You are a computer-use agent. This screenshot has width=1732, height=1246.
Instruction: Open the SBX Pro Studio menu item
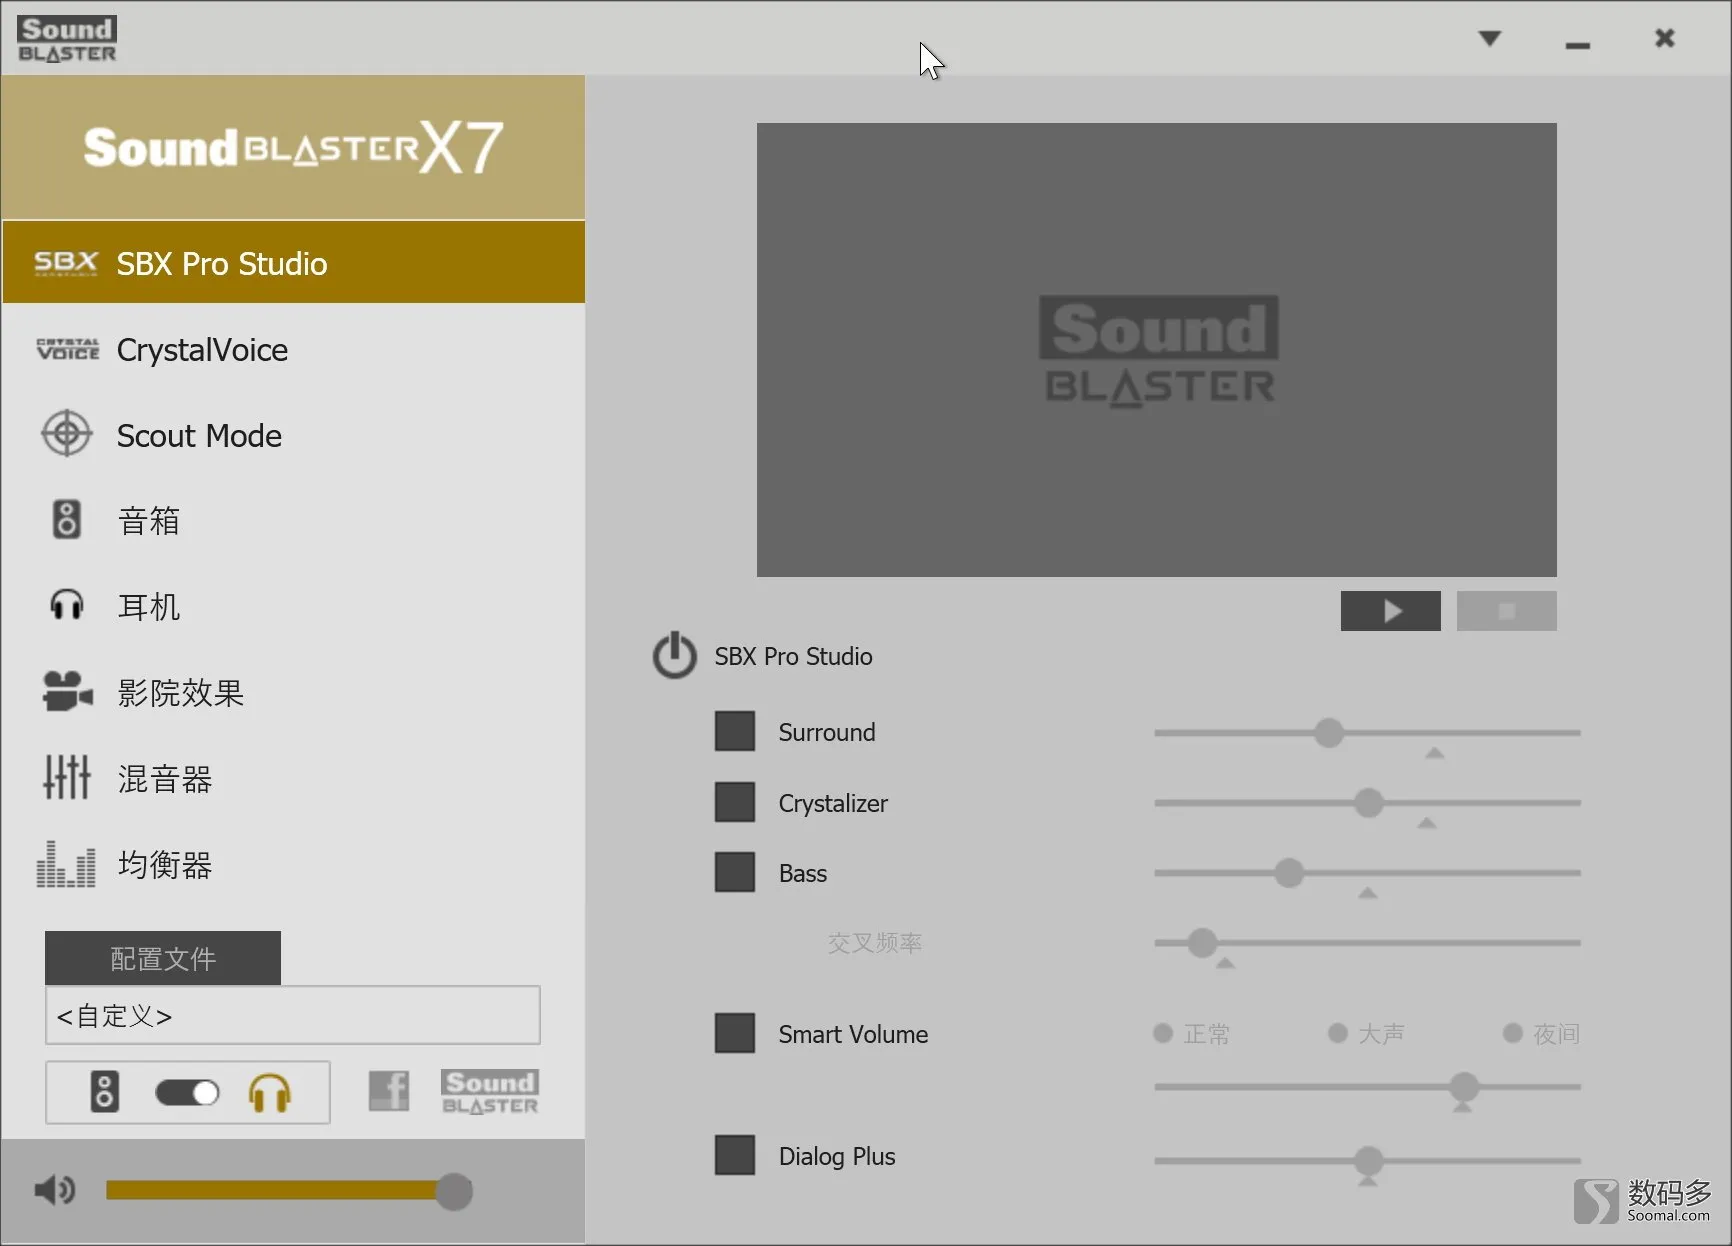click(293, 263)
